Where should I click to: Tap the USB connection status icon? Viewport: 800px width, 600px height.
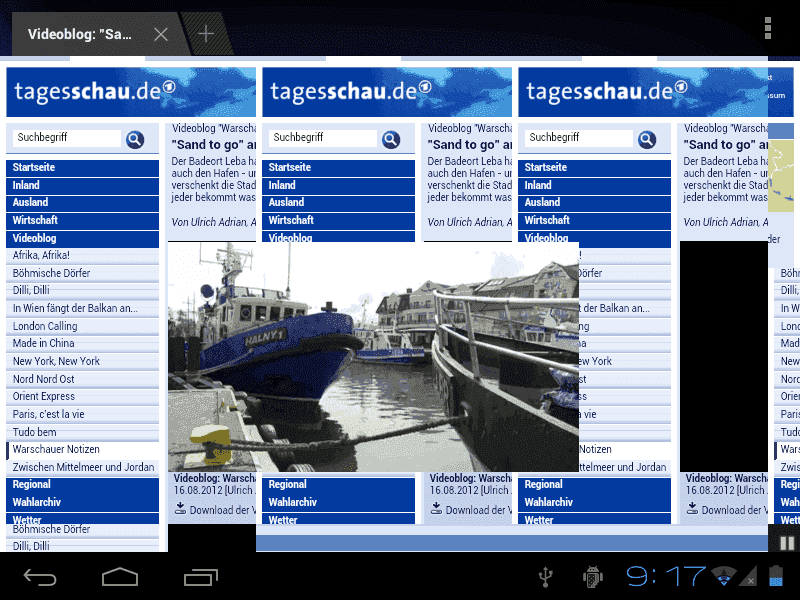tap(545, 577)
